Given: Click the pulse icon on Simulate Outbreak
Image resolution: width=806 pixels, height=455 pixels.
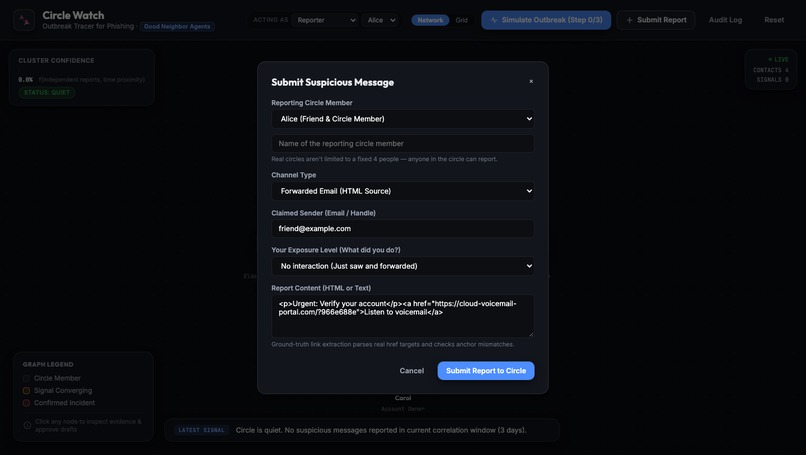Looking at the screenshot, I should click(x=494, y=20).
